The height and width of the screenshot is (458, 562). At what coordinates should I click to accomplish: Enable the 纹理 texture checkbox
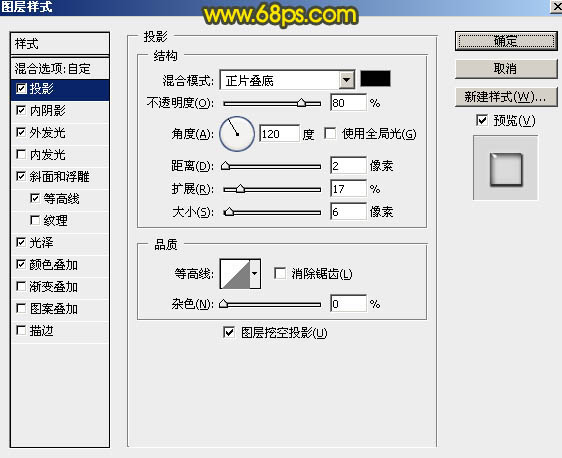[35, 220]
